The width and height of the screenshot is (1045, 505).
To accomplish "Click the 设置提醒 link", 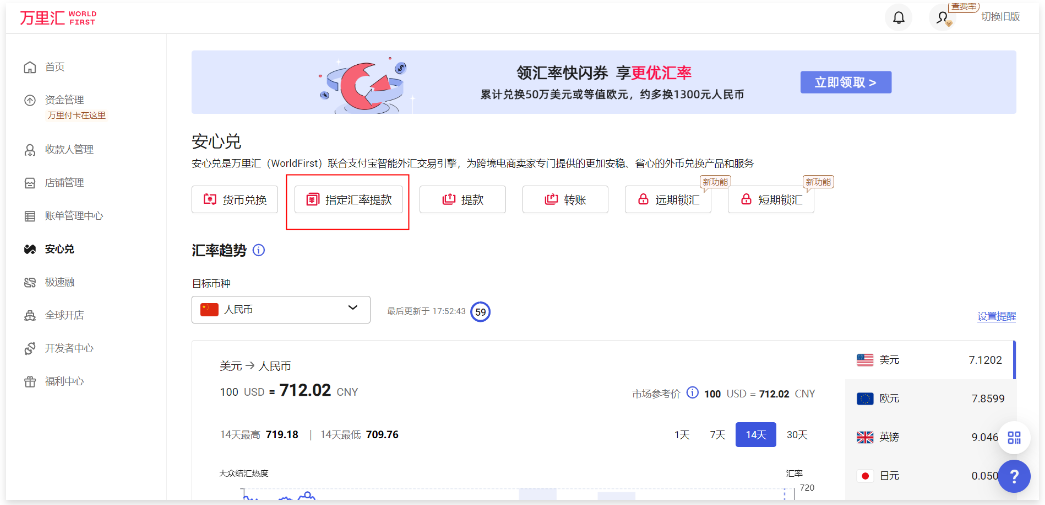I will [x=997, y=316].
